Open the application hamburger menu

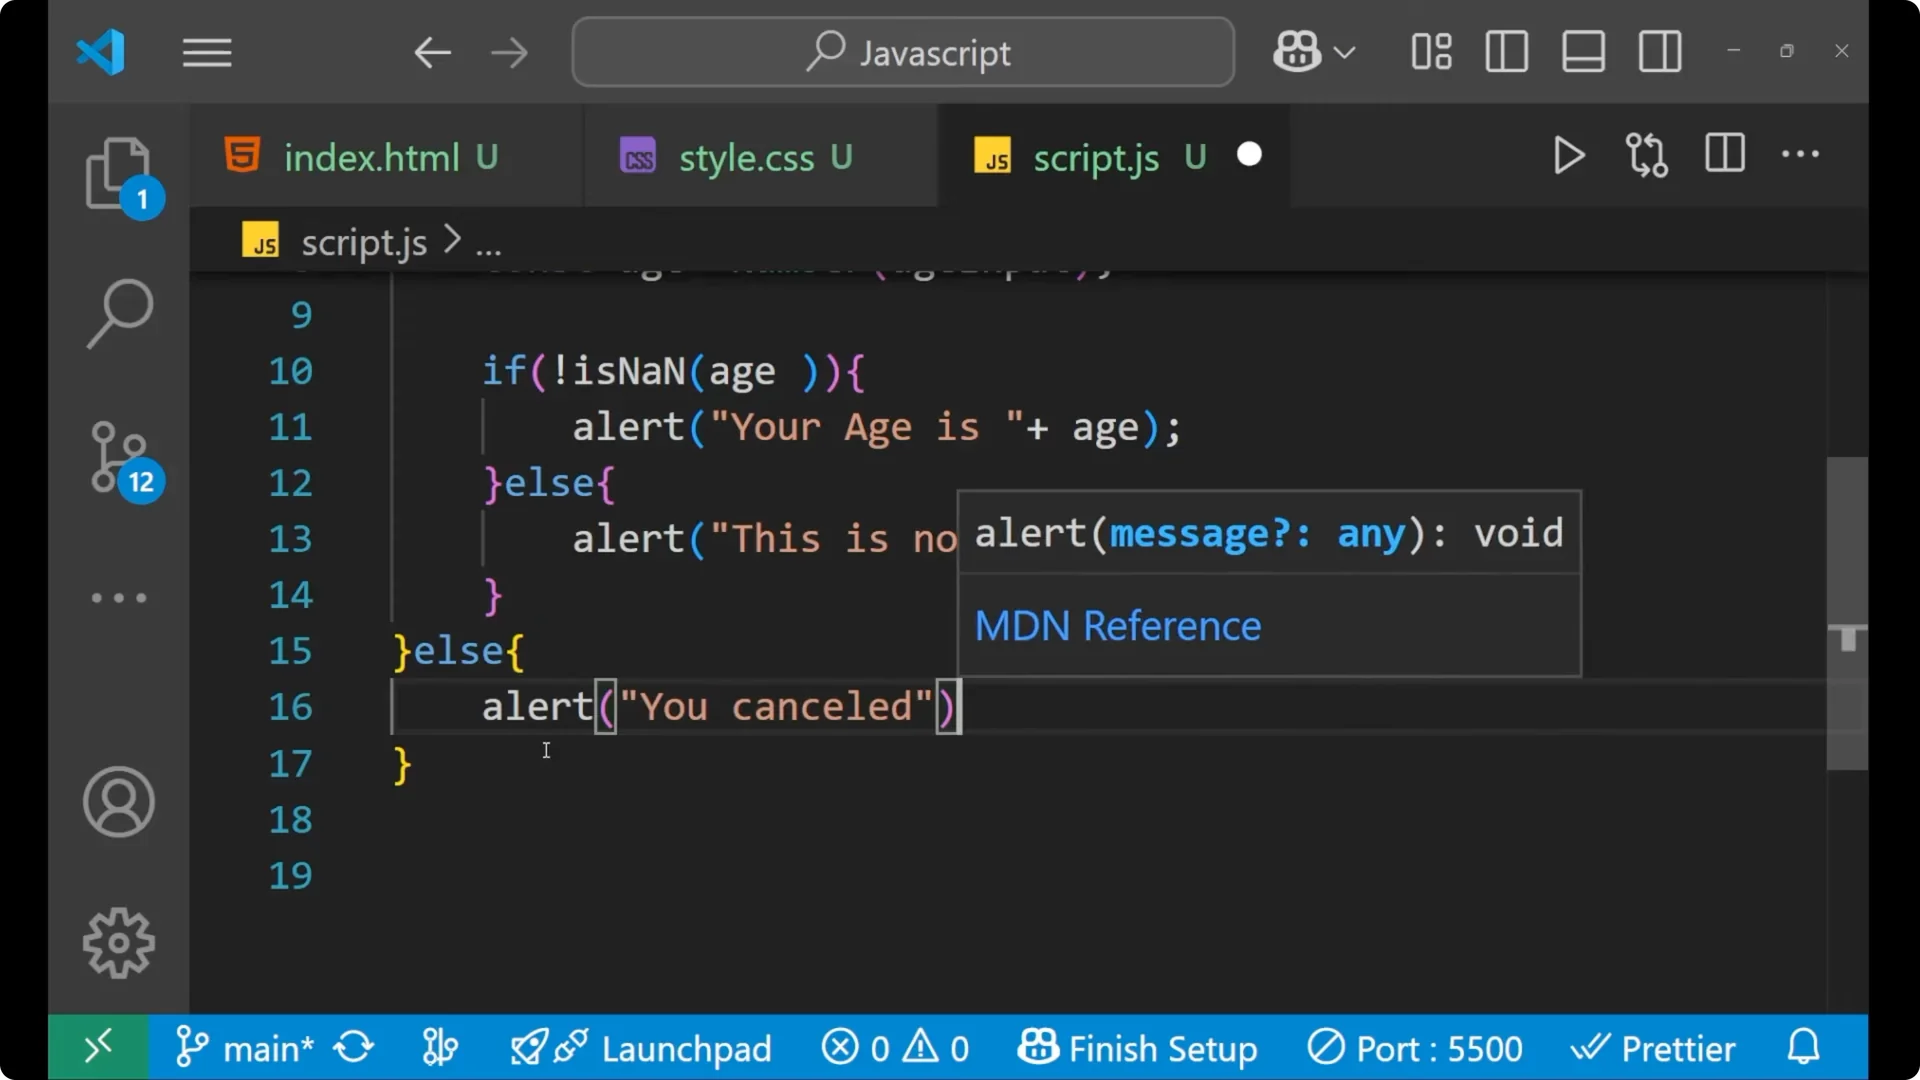[x=207, y=52]
